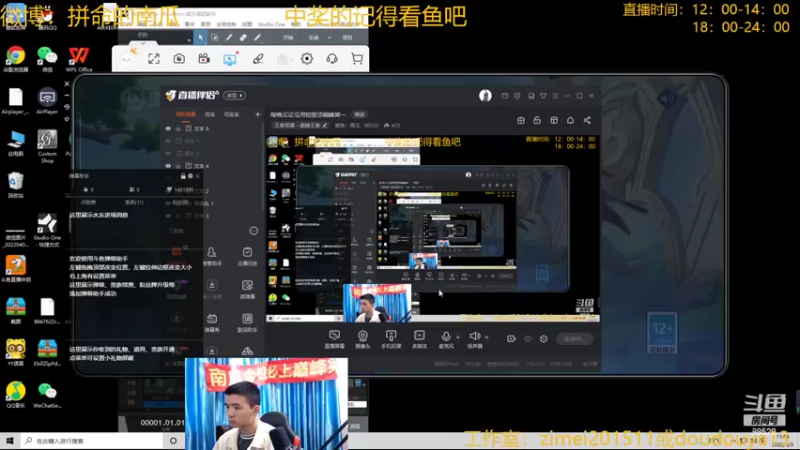This screenshot has height=450, width=800.
Task: Toggle preview eye icon next to settings gear
Action: [x=528, y=339]
